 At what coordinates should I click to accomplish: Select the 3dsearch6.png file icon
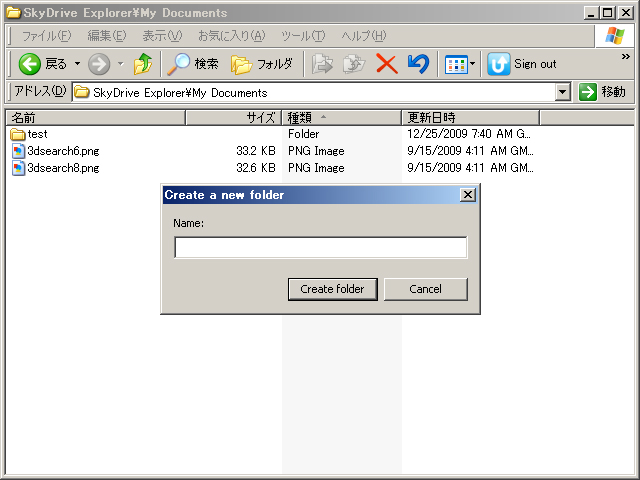click(x=18, y=151)
